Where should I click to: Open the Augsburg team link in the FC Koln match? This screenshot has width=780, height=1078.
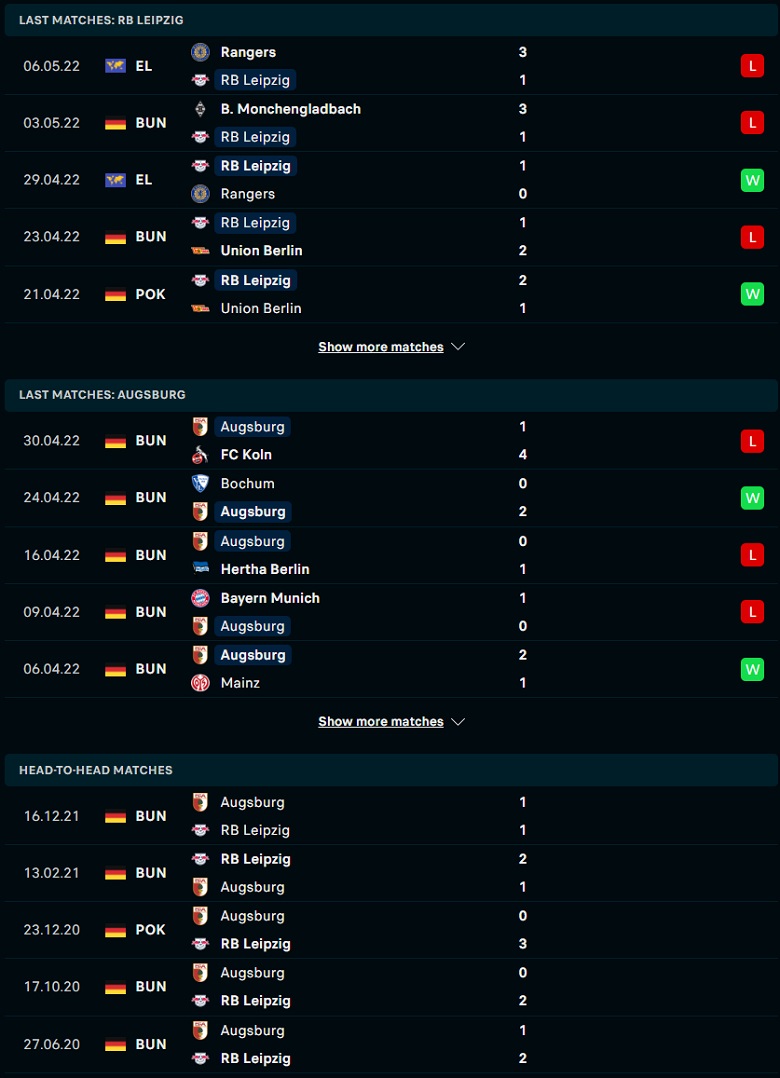(x=252, y=427)
